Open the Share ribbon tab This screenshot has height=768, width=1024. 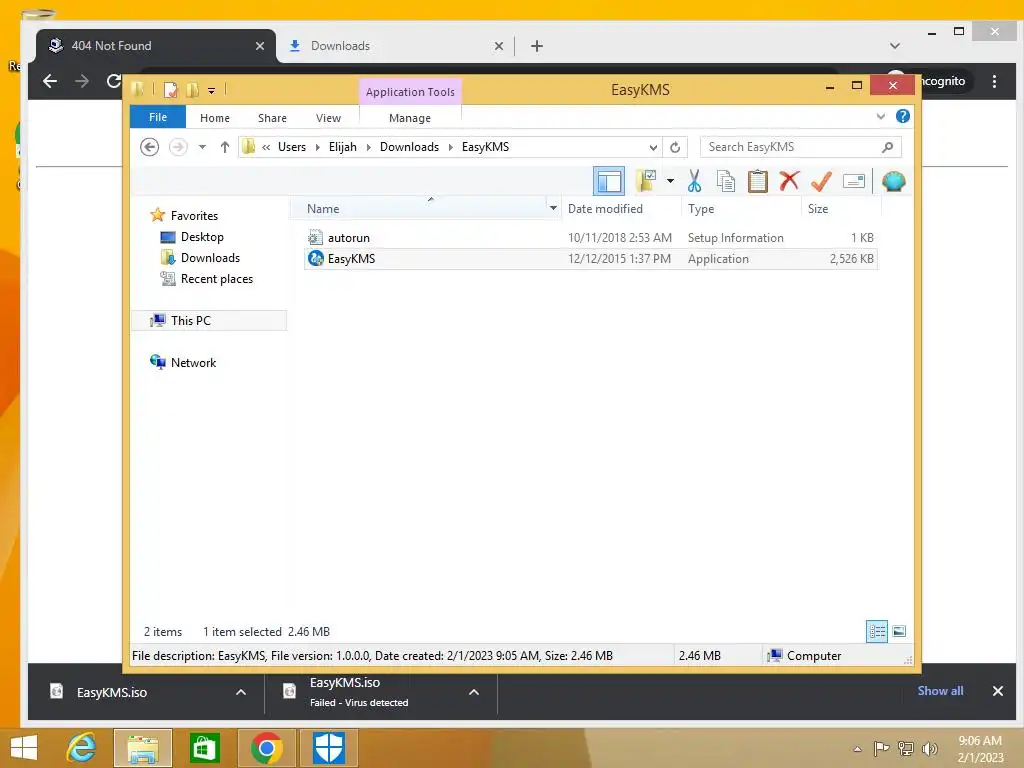[272, 118]
